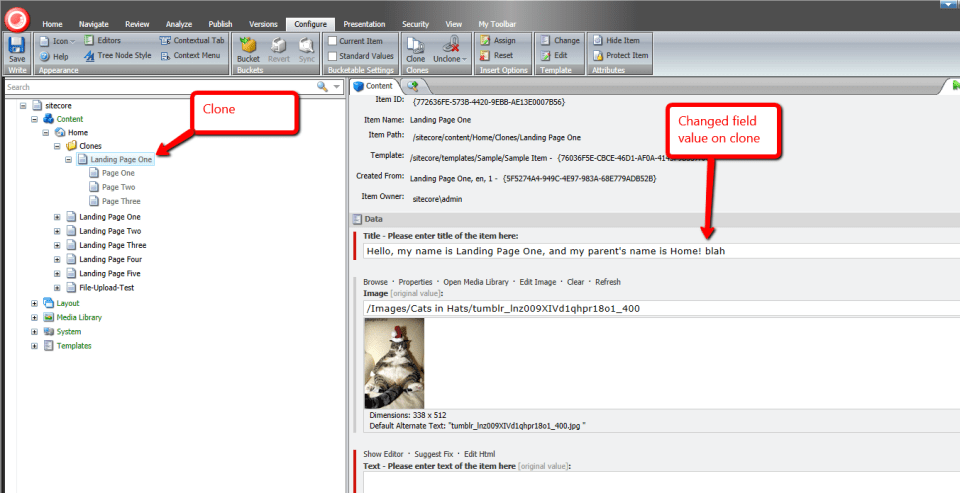Expand the Landing Page Two node

(58, 231)
